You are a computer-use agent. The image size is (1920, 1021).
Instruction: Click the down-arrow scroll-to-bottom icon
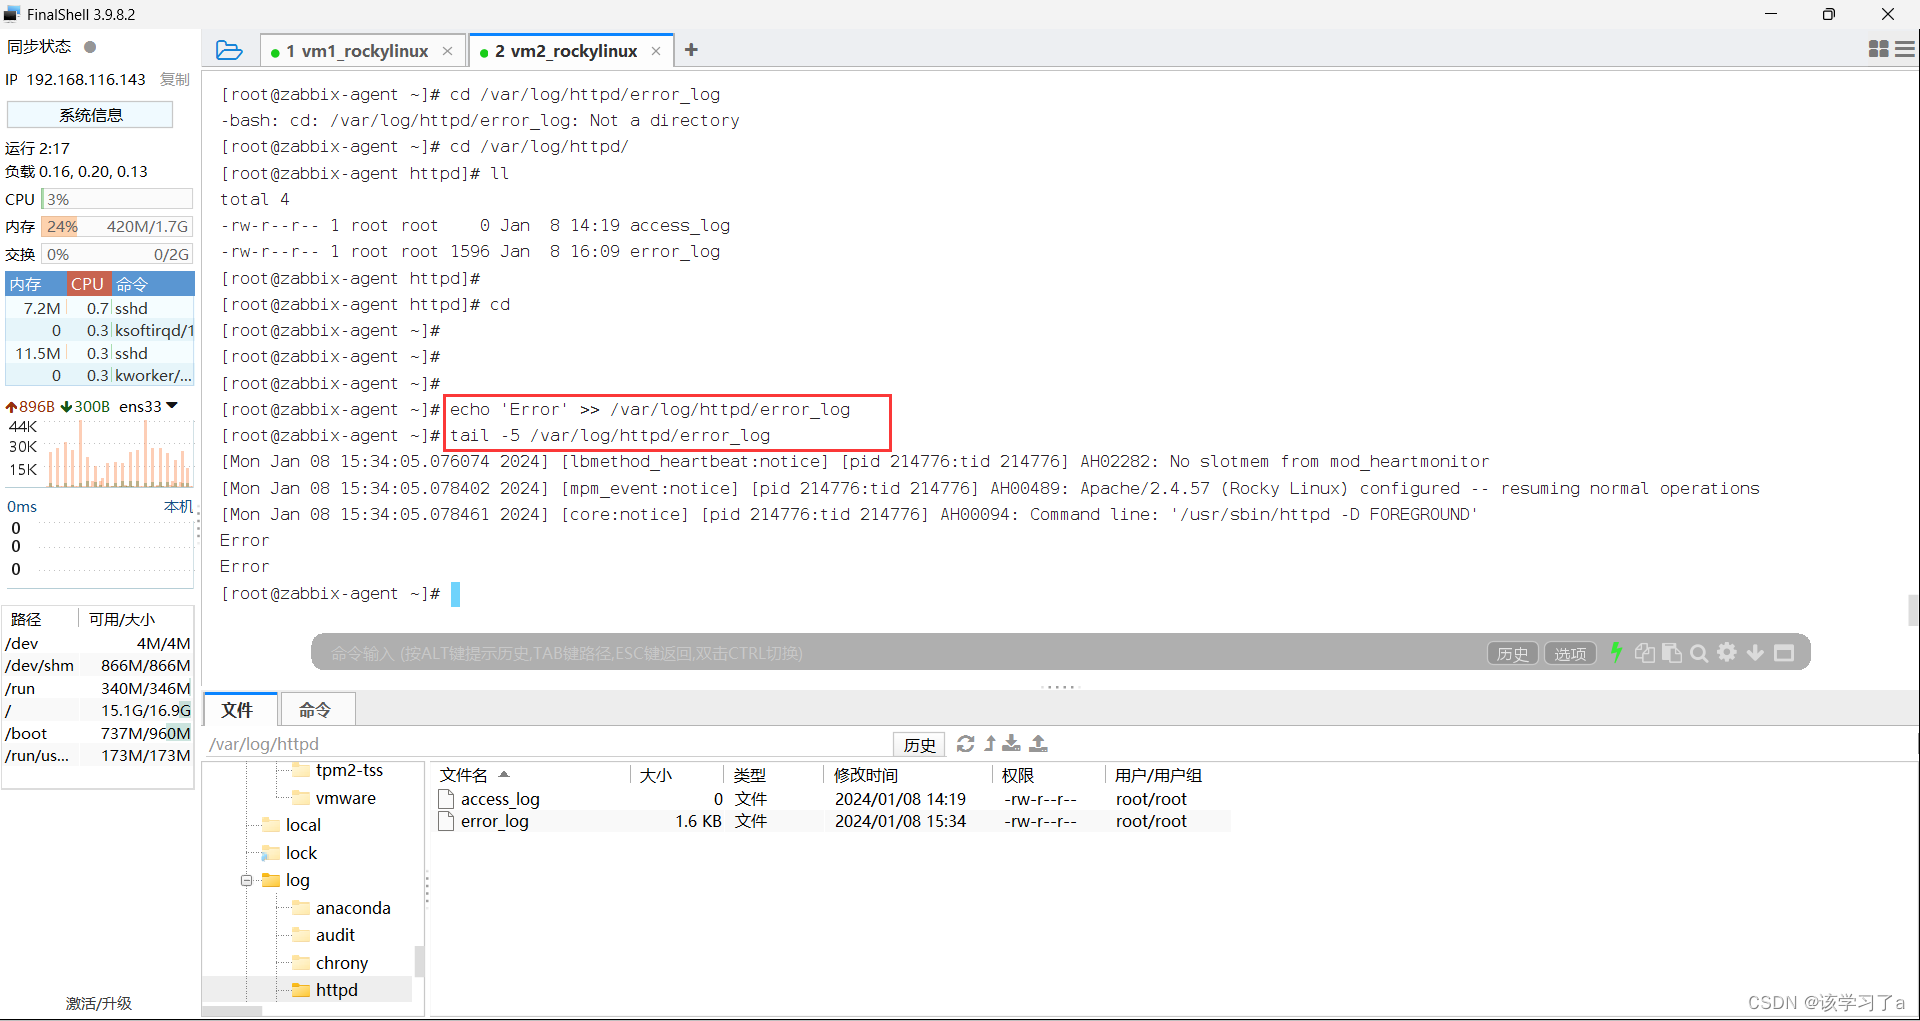[1755, 653]
